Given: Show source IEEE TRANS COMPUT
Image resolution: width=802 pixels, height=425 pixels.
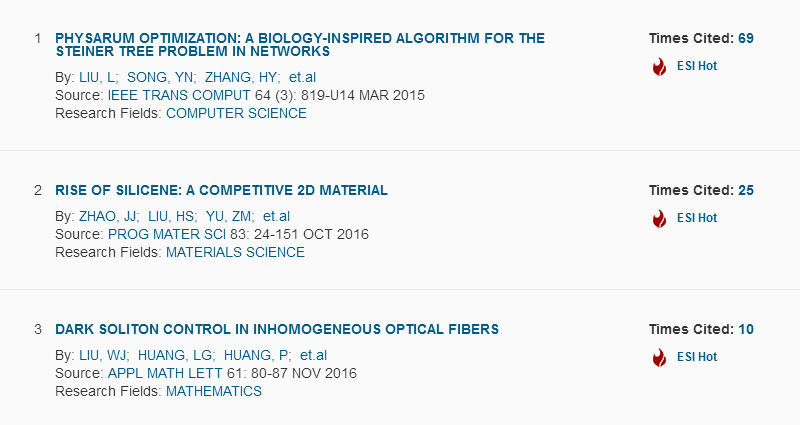Looking at the screenshot, I should (x=179, y=96).
